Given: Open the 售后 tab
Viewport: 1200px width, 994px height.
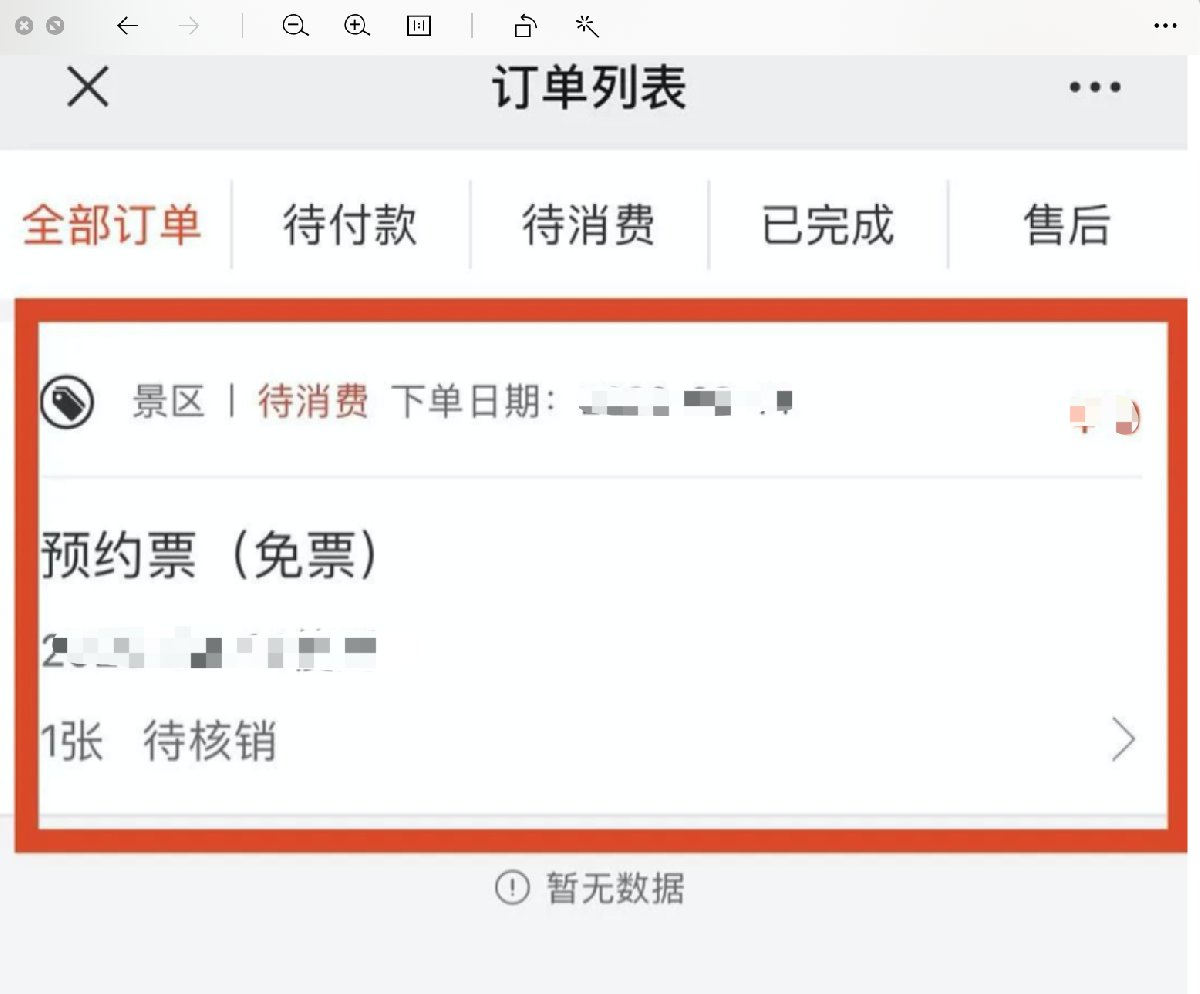Looking at the screenshot, I should coord(1067,225).
